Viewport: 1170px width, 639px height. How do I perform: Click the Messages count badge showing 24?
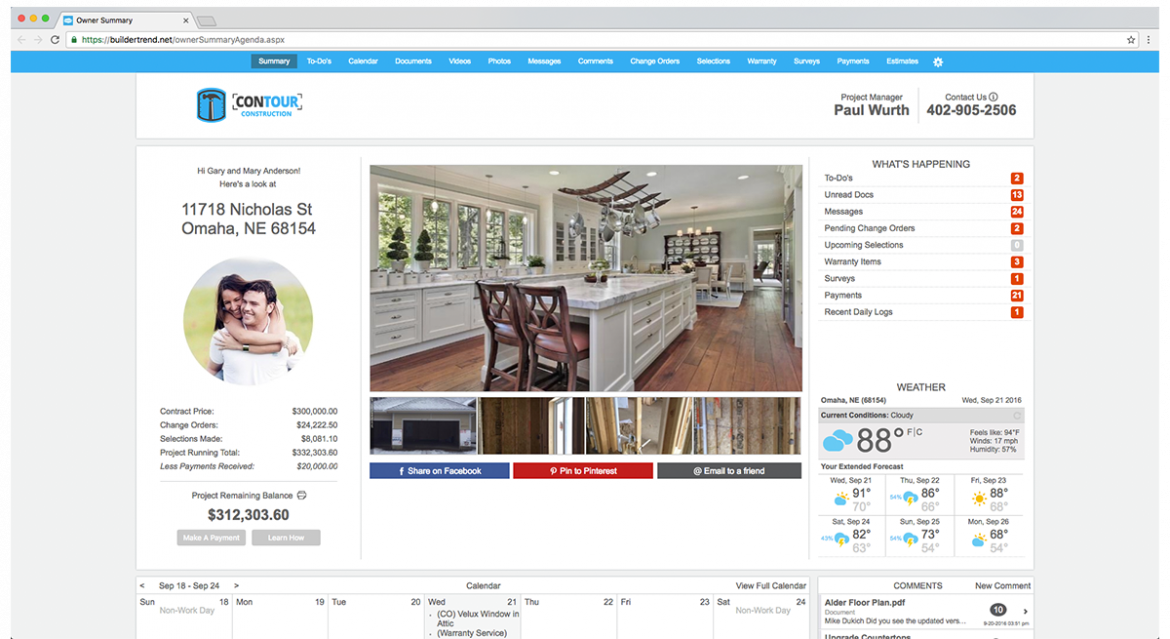click(x=1016, y=211)
